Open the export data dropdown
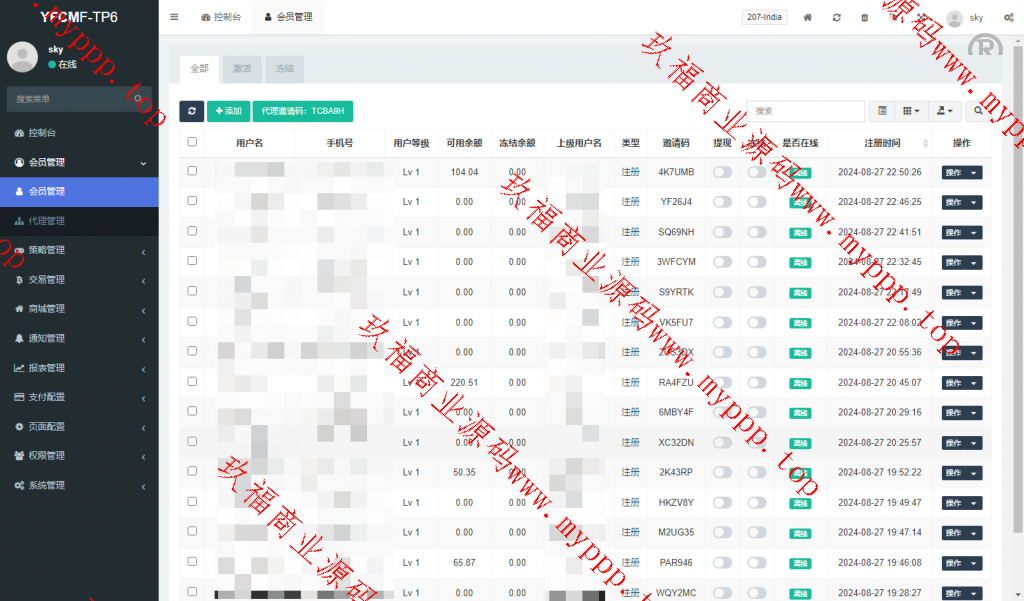This screenshot has width=1024, height=601. click(945, 111)
